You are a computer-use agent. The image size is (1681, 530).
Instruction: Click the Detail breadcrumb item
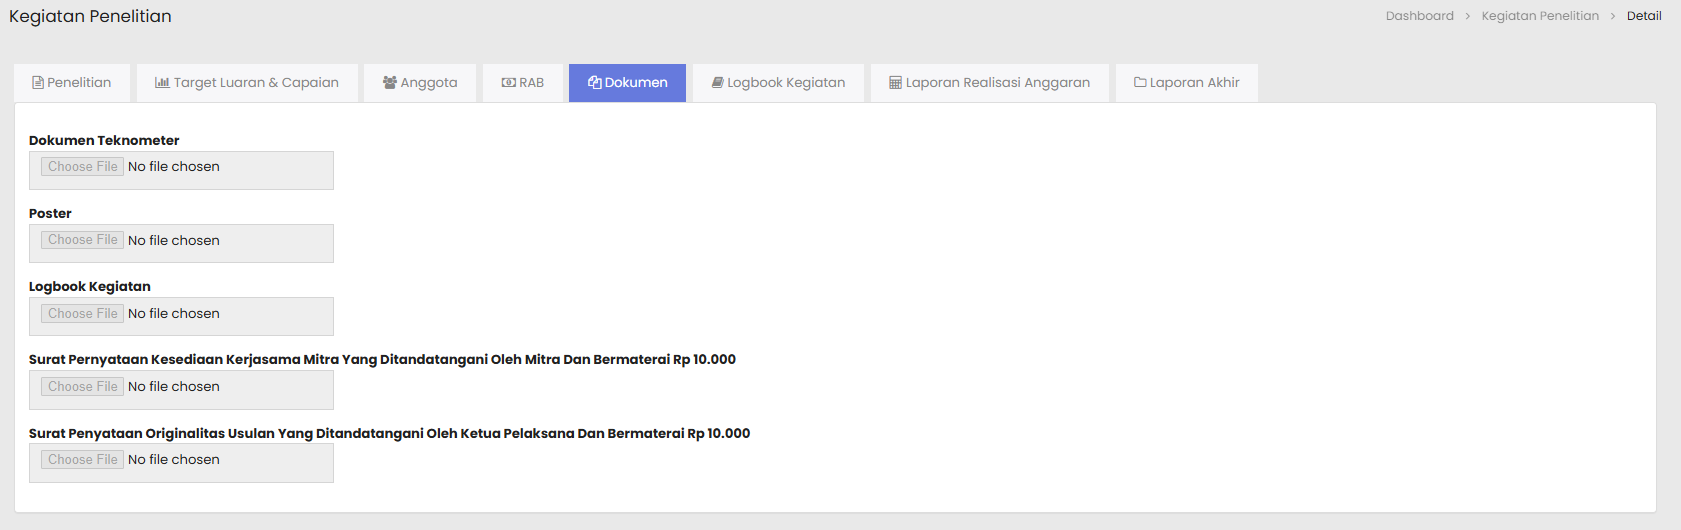coord(1644,16)
